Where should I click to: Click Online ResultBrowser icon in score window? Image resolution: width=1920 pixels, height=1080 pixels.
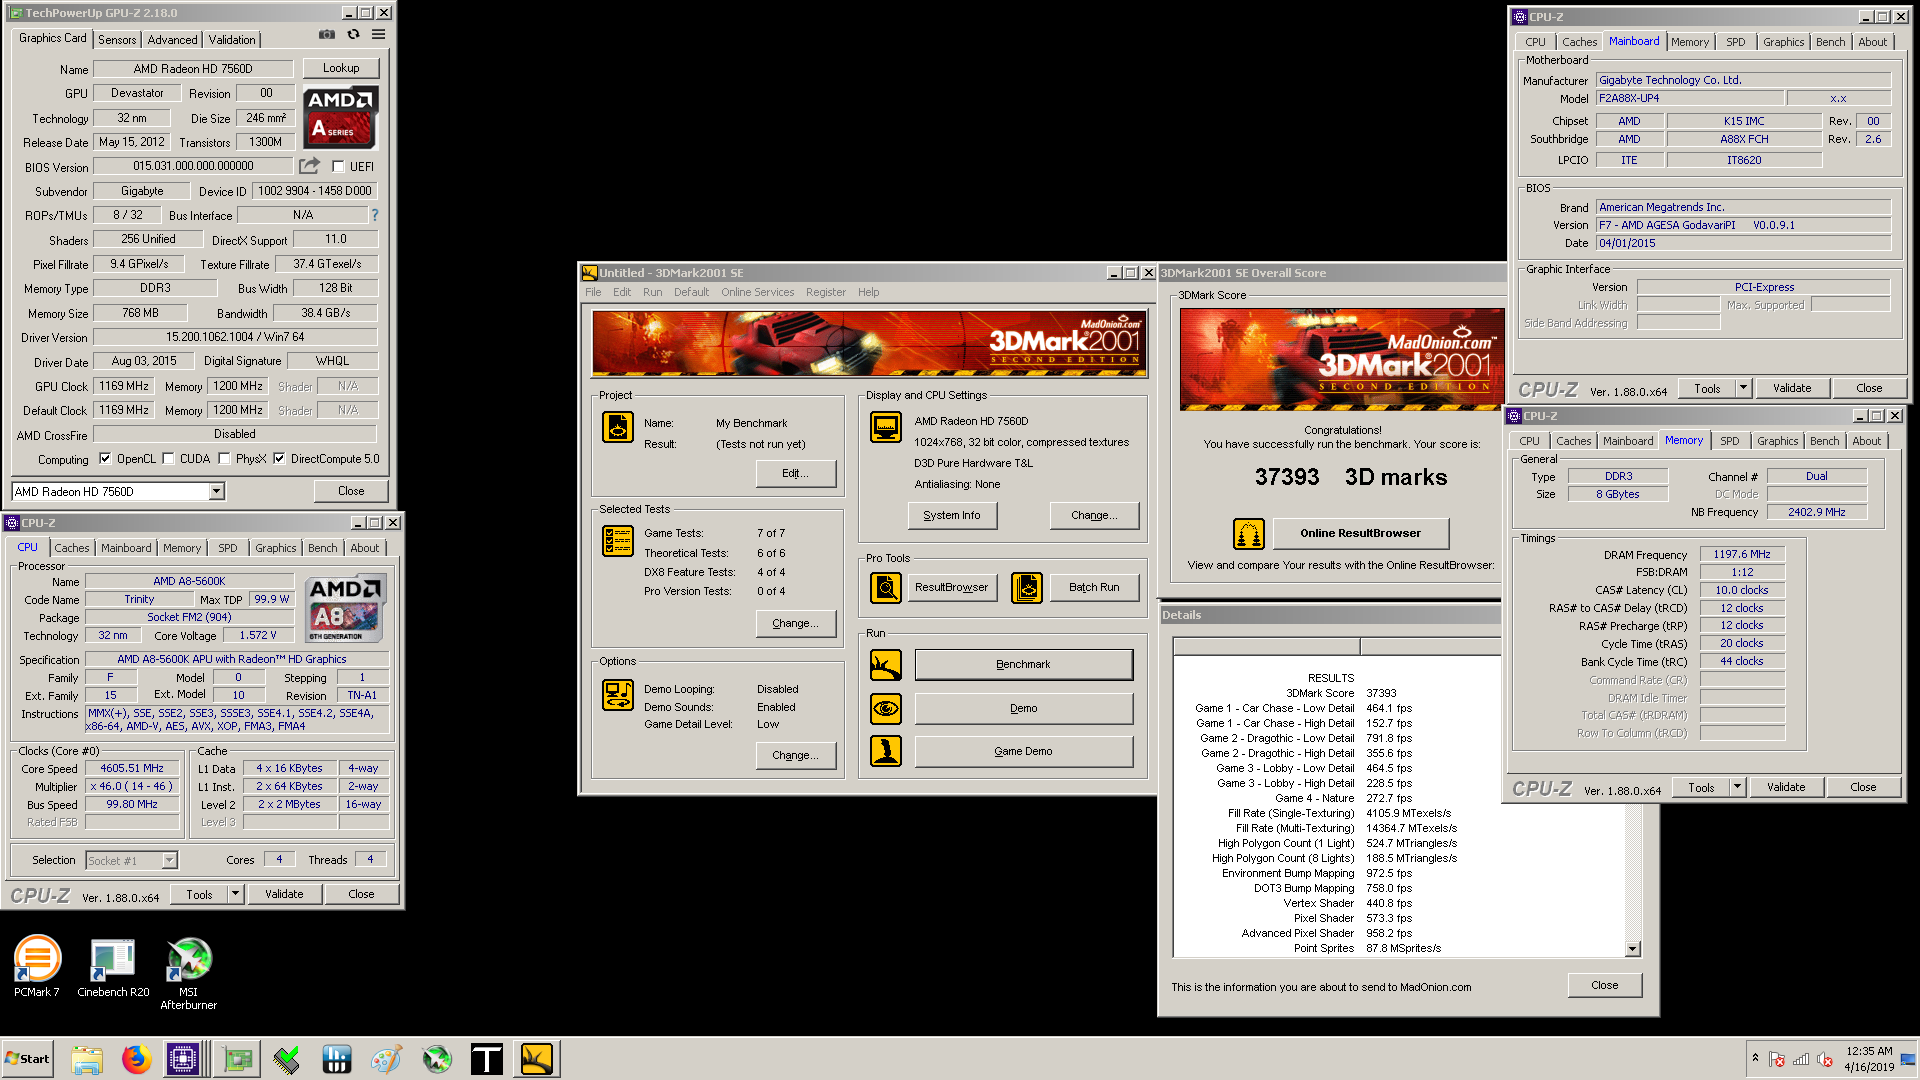[1248, 534]
